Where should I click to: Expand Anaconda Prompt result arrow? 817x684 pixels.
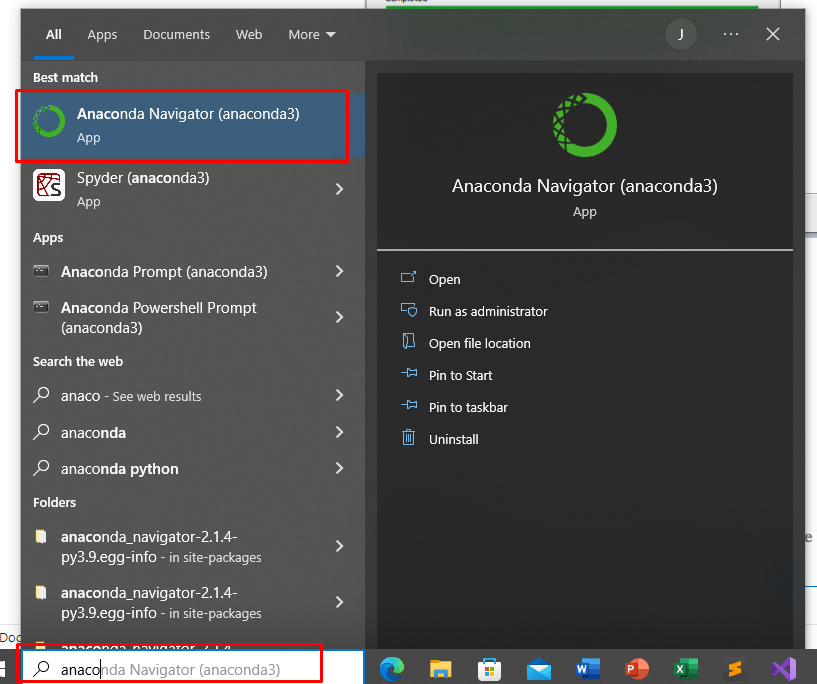pos(339,271)
